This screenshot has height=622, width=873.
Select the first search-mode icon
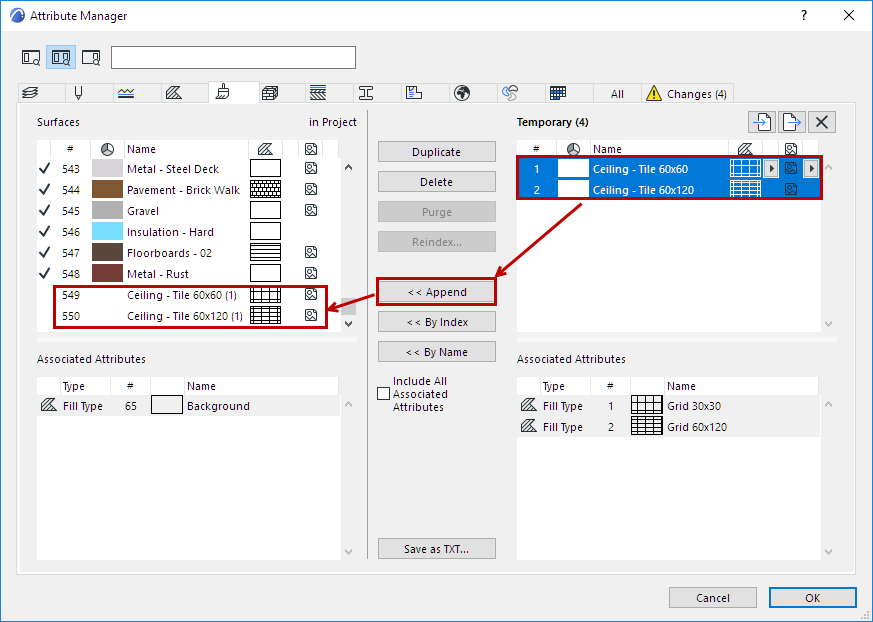tap(31, 57)
